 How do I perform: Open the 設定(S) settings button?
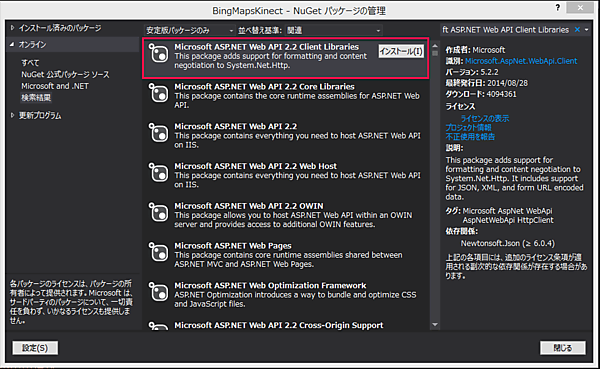[x=35, y=348]
